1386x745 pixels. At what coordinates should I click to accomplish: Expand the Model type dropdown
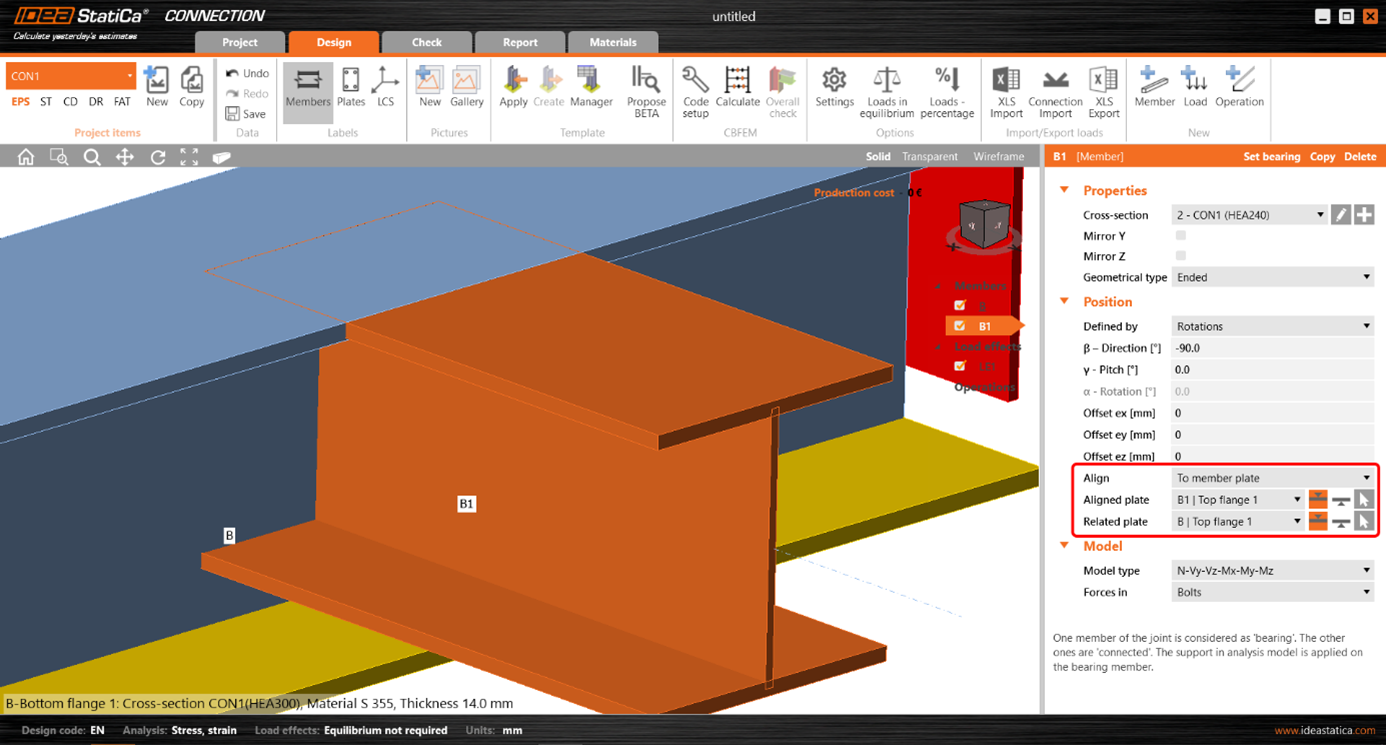click(x=1272, y=571)
